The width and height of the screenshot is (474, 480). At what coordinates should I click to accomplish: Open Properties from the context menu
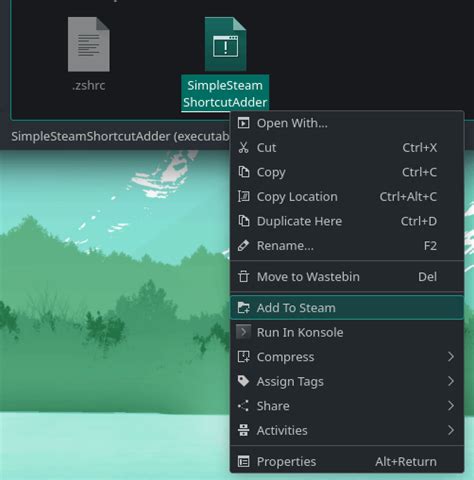point(347,462)
